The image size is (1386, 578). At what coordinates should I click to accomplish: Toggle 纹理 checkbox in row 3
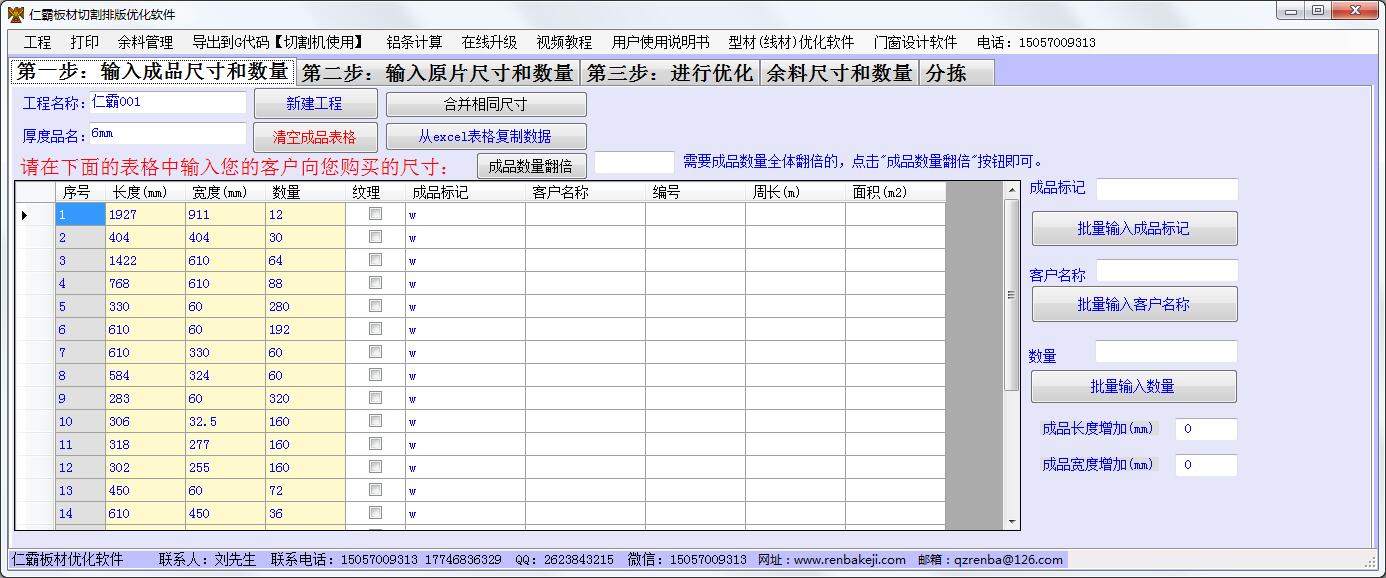point(375,260)
